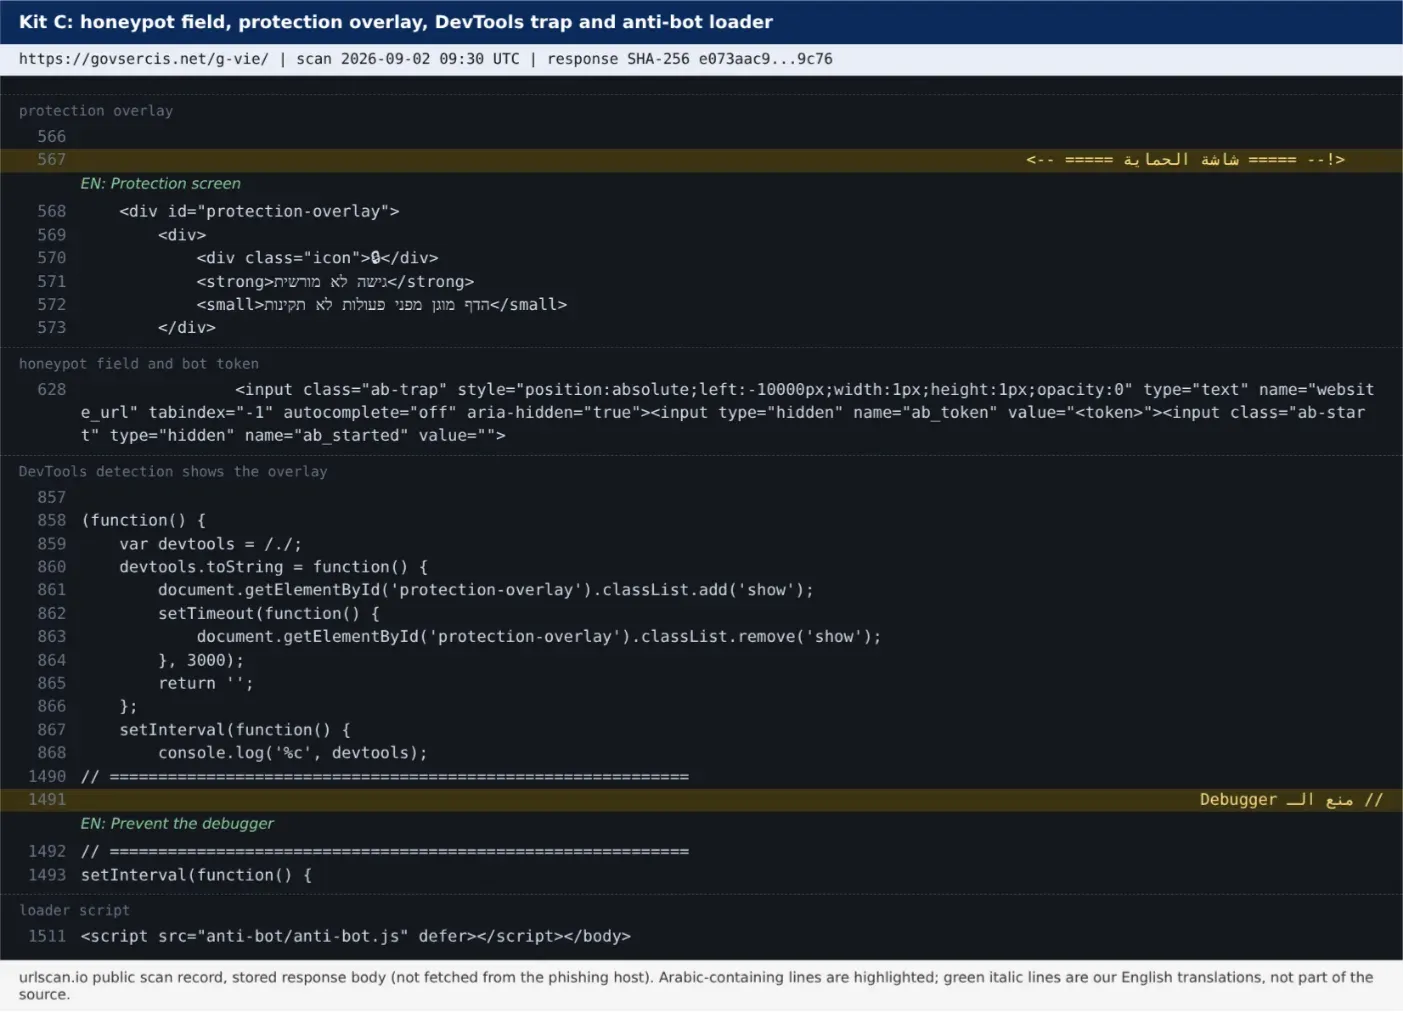Click 'EN: Prevent the debugger' translation line
Viewport: 1403px width, 1013px height.
click(177, 824)
